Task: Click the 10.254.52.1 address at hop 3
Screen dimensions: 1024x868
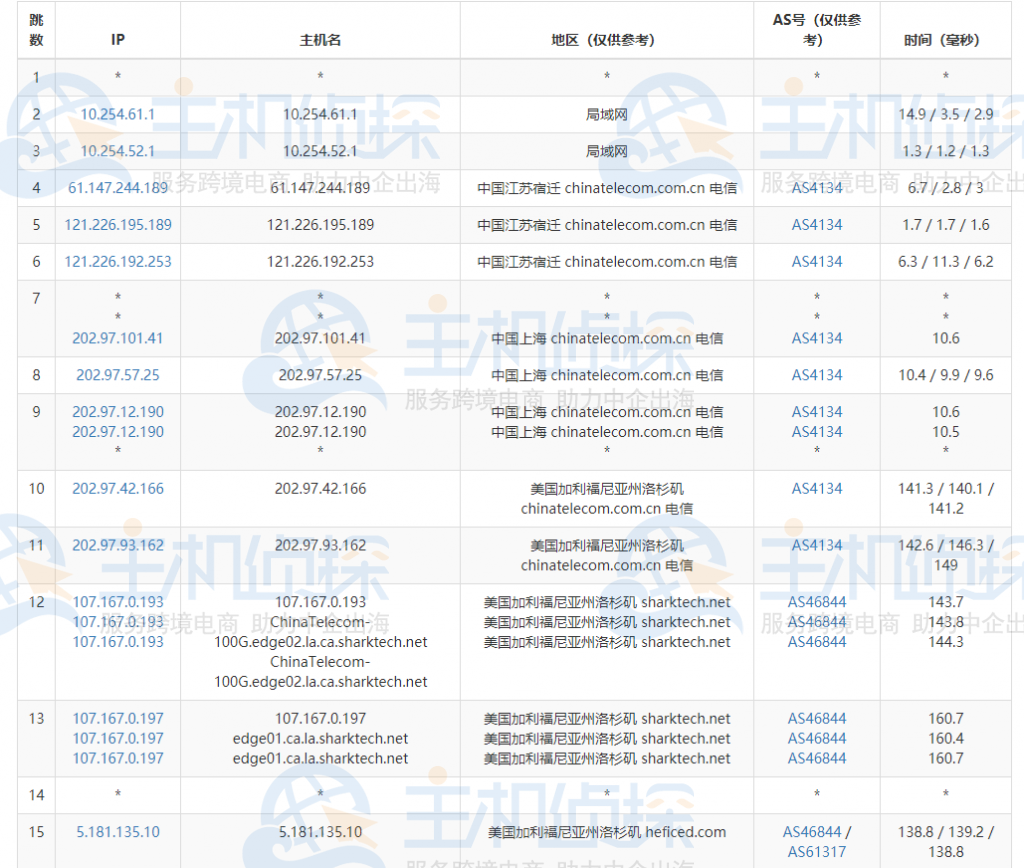Action: click(x=117, y=151)
